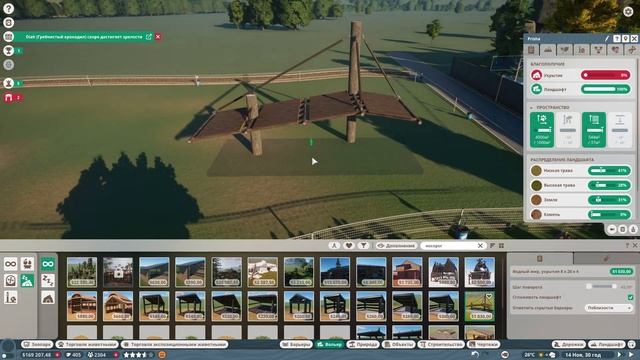
Task: Select the green shelter subcategory icon
Action: 27,281
